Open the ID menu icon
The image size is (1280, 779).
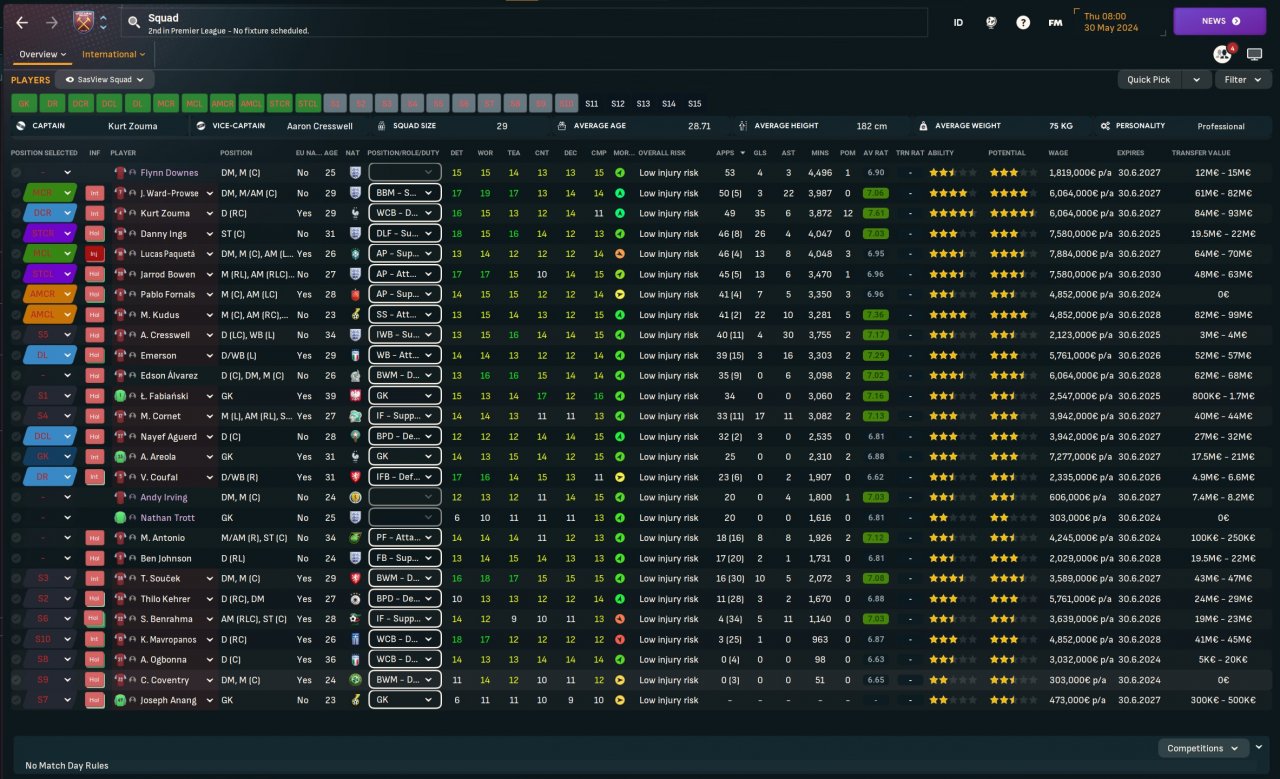pos(958,22)
